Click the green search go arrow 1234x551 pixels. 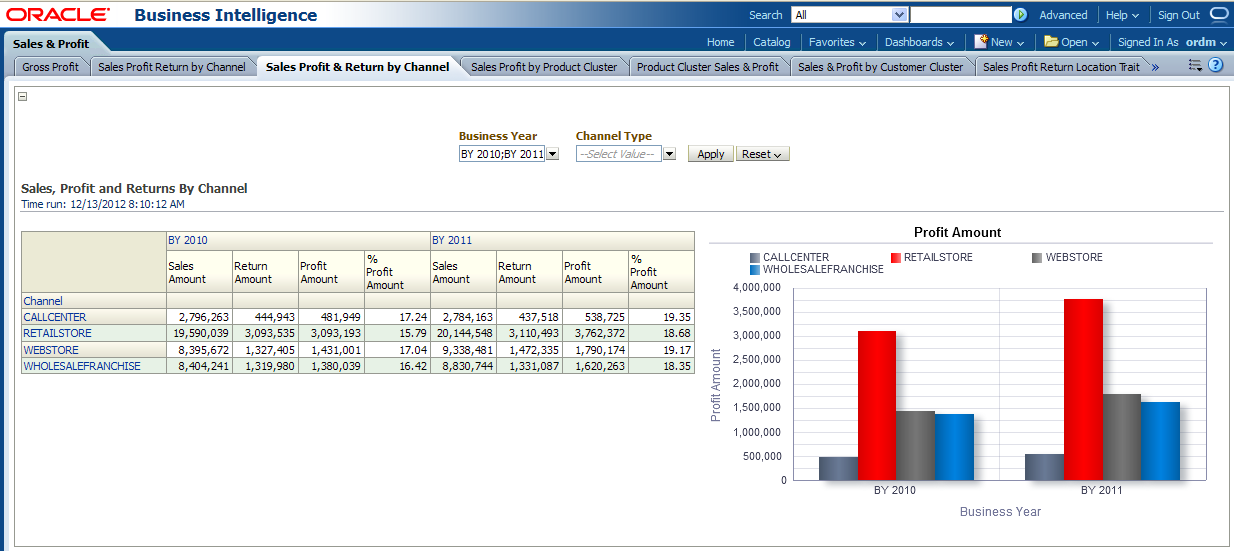tap(1020, 15)
